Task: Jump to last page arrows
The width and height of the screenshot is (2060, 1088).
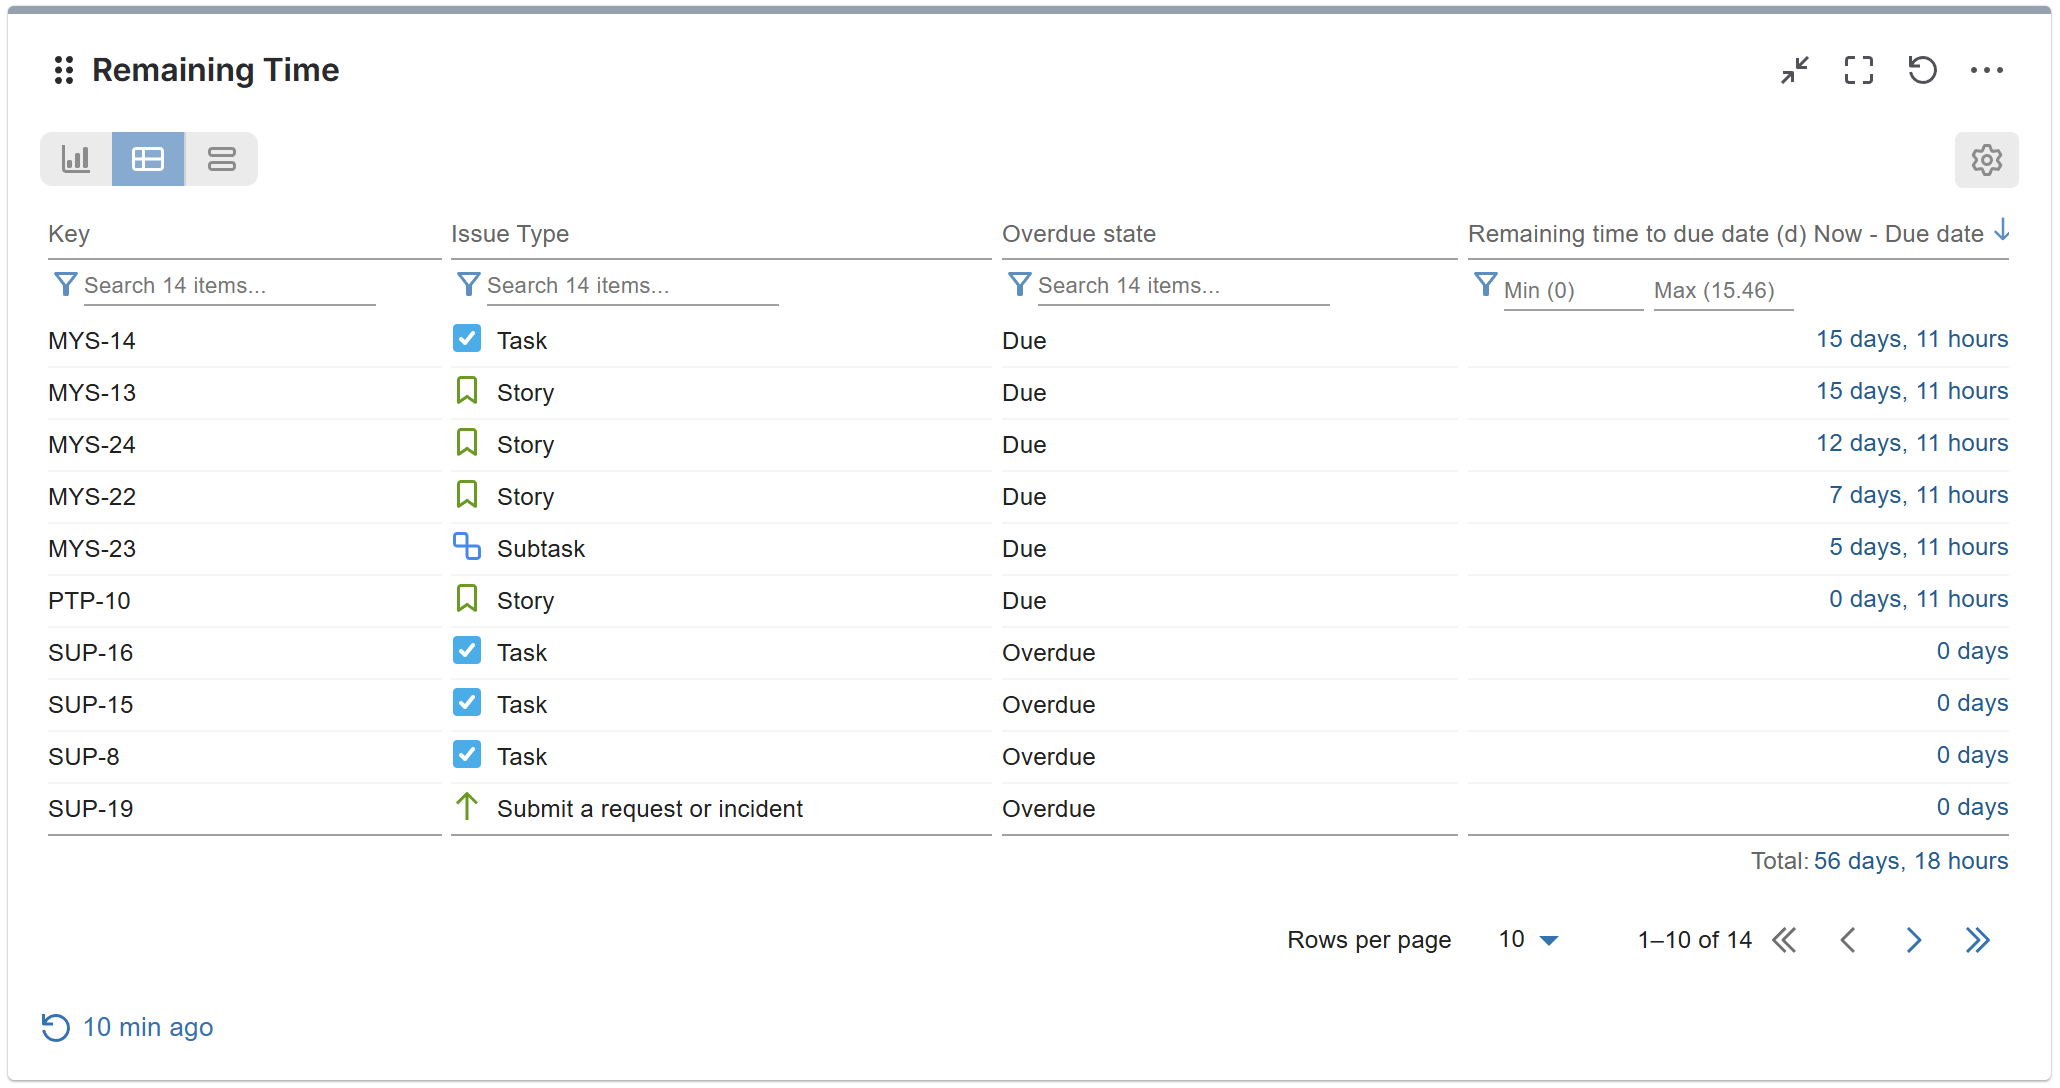Action: [1977, 940]
